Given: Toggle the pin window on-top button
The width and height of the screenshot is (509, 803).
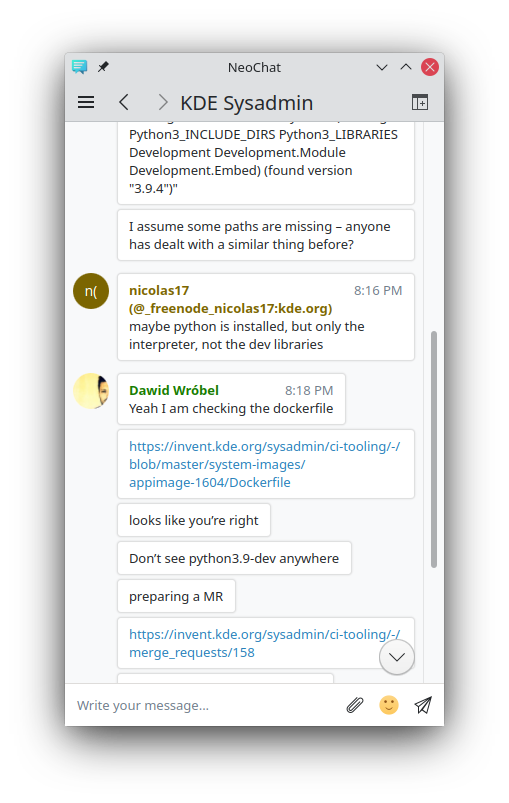Looking at the screenshot, I should 103,67.
